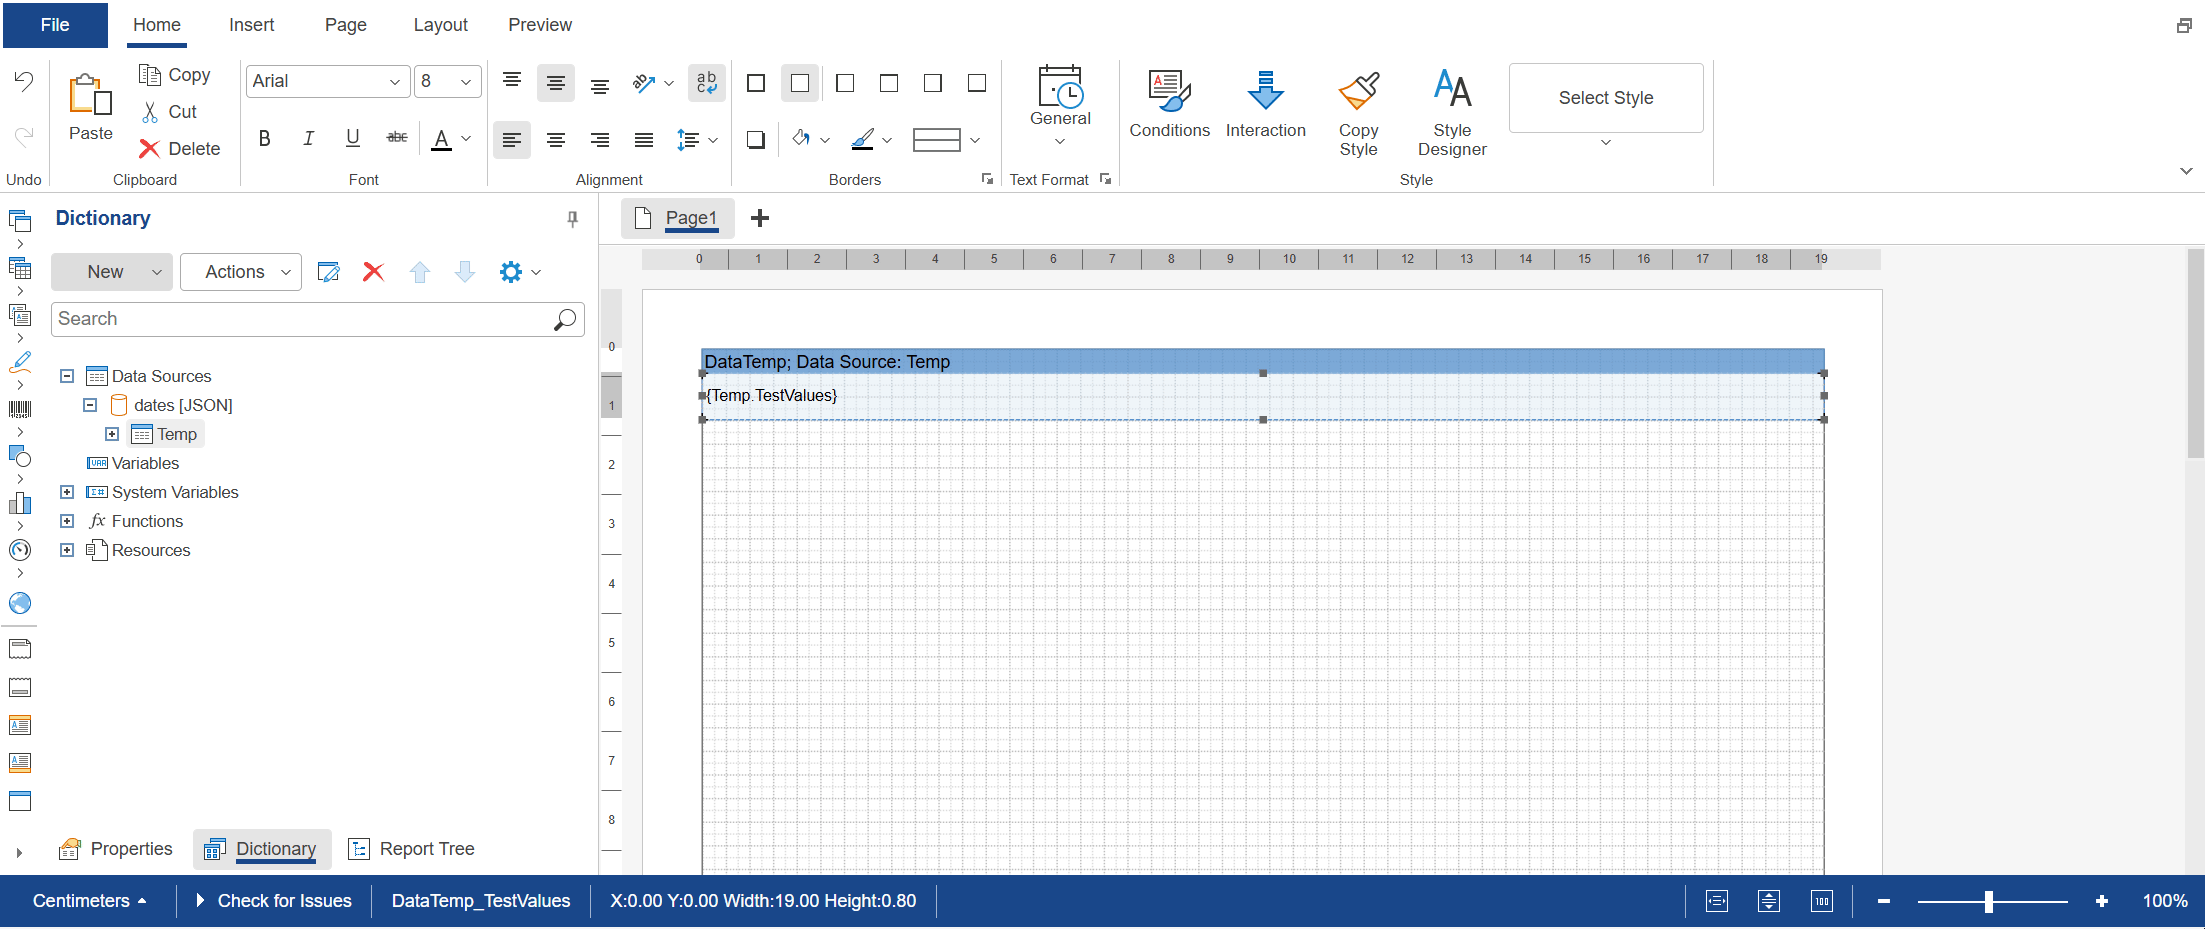Click the border color pen
Screen dimensions: 2205x929
[863, 139]
